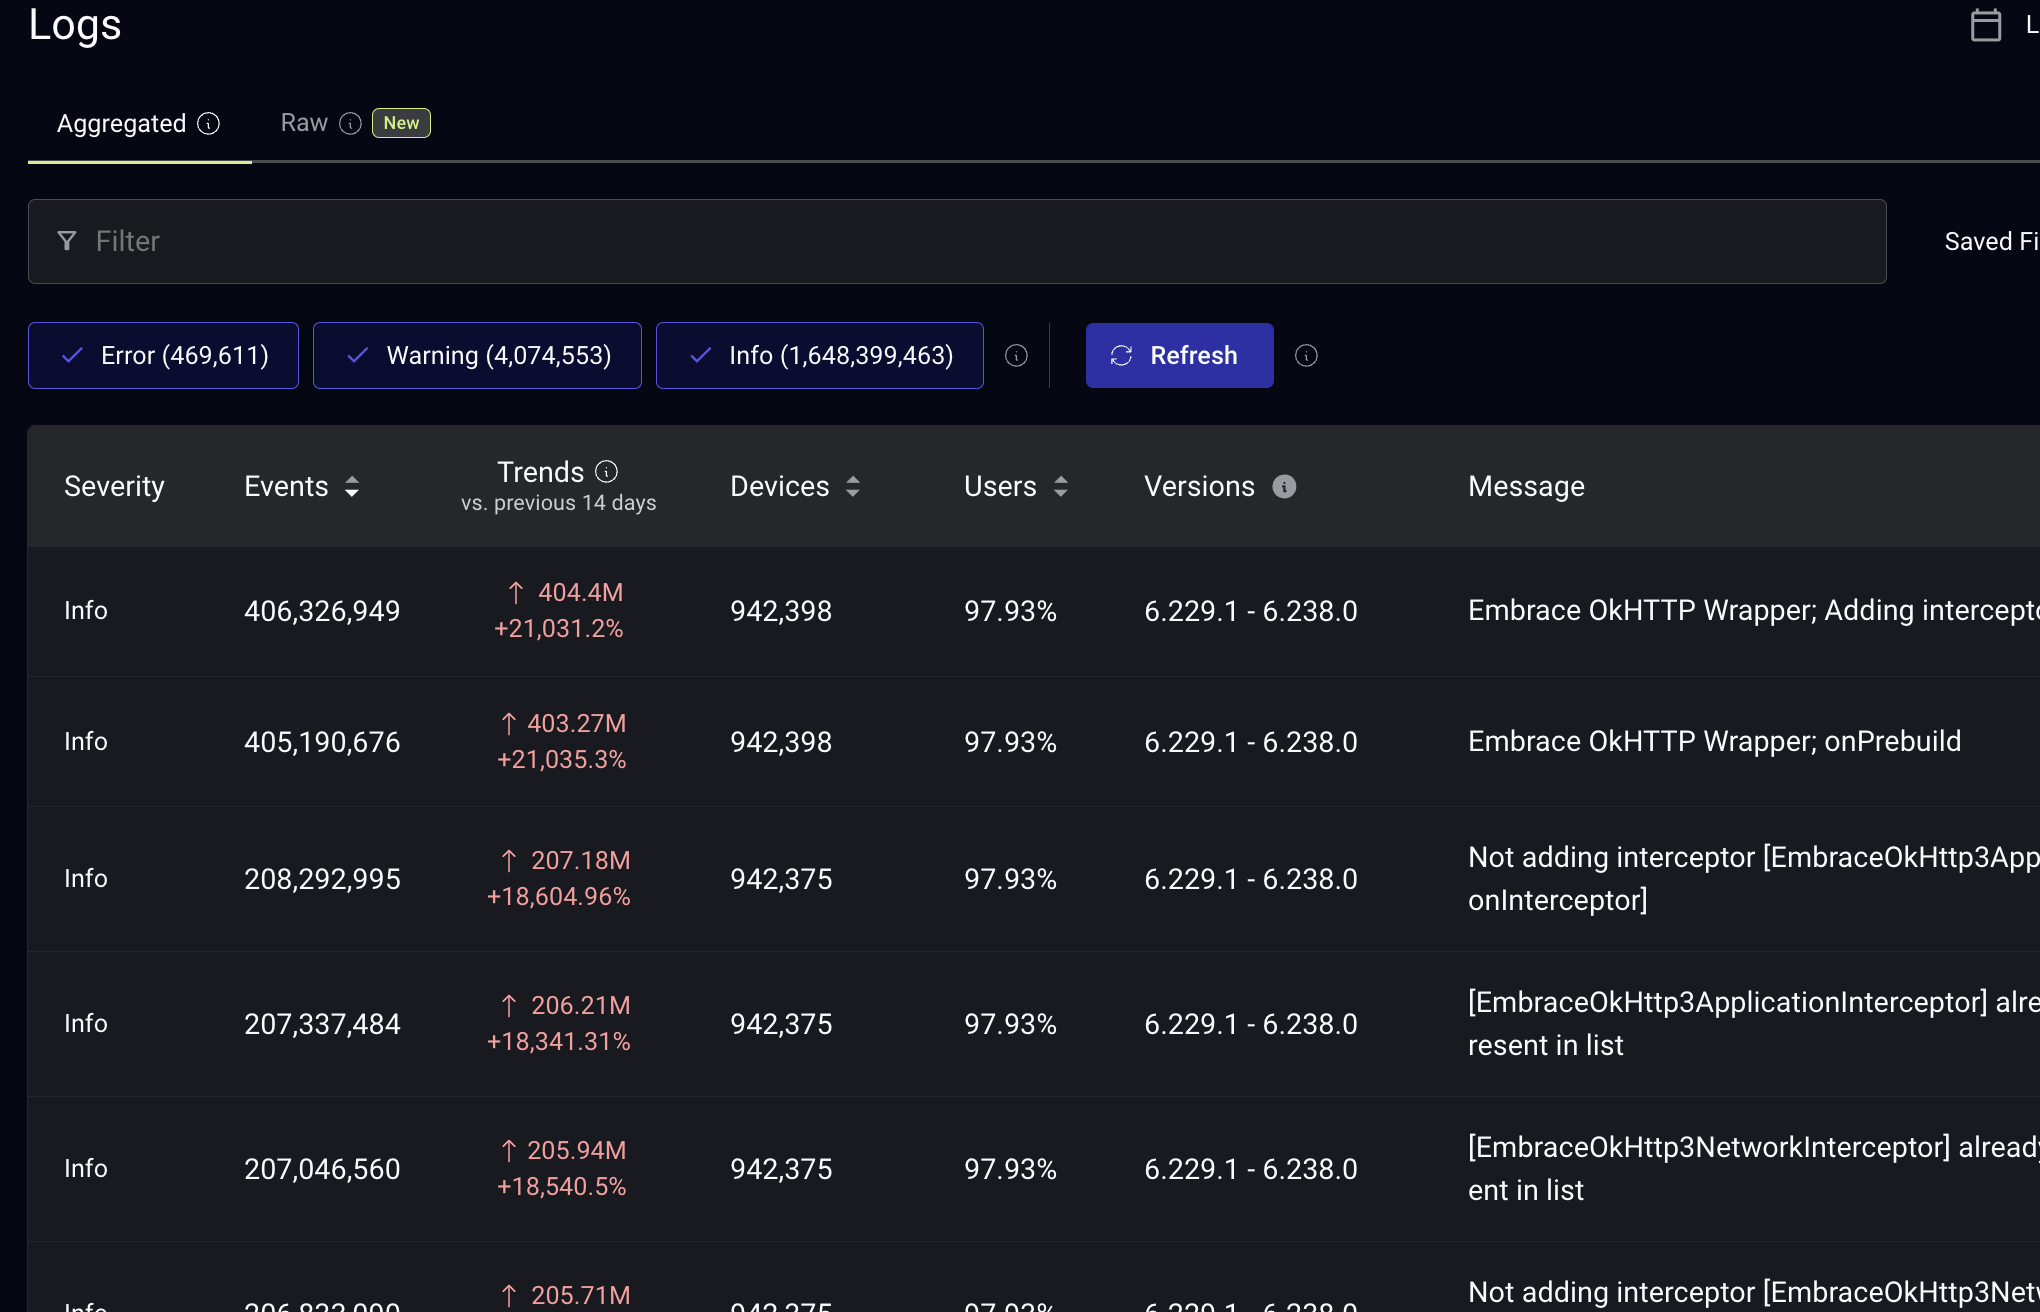Switch to the Raw tab
This screenshot has width=2040, height=1312.
click(x=304, y=123)
